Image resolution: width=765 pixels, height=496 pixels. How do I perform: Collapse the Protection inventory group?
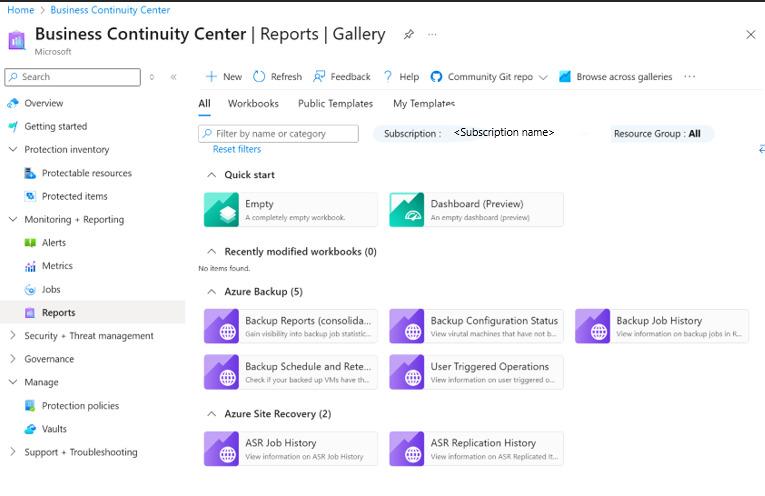pyautogui.click(x=13, y=149)
